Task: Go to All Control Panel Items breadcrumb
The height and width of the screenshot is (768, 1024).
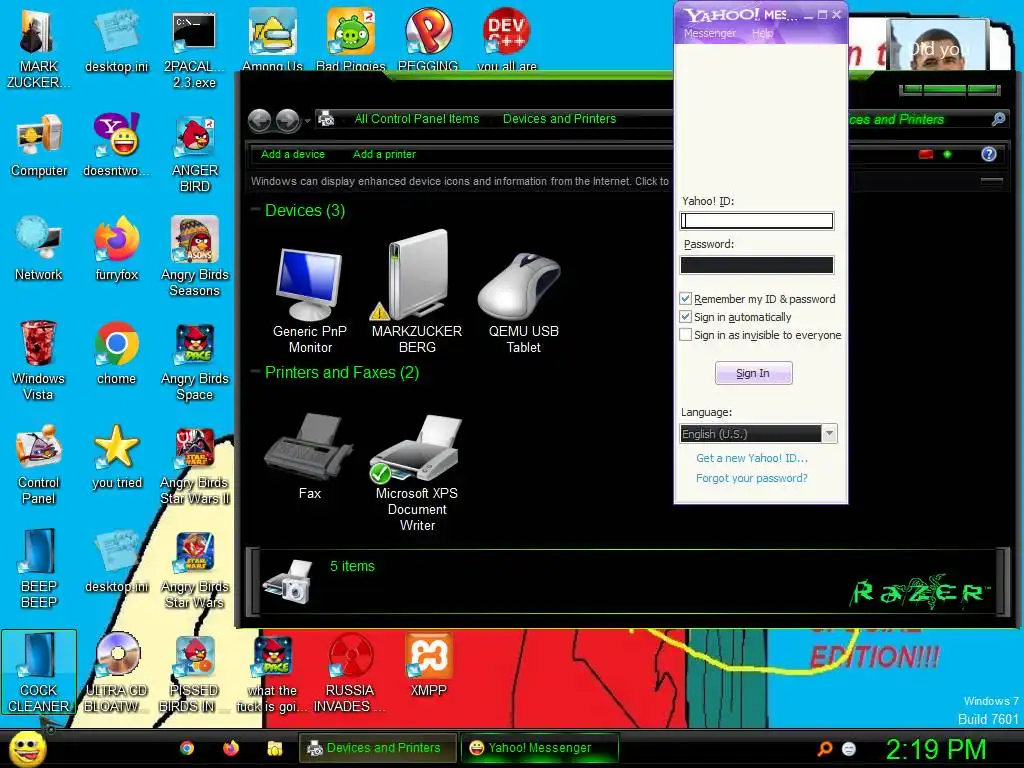Action: pyautogui.click(x=417, y=119)
